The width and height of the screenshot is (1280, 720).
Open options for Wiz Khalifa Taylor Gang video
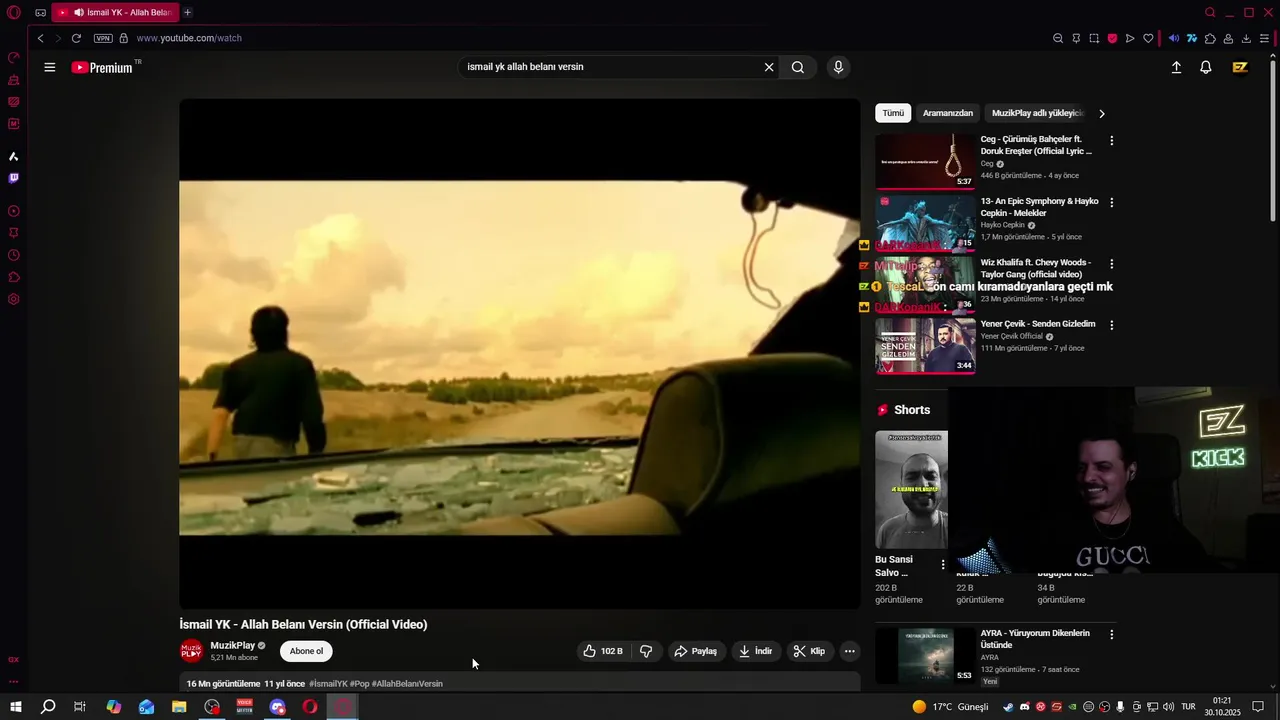[1111, 264]
